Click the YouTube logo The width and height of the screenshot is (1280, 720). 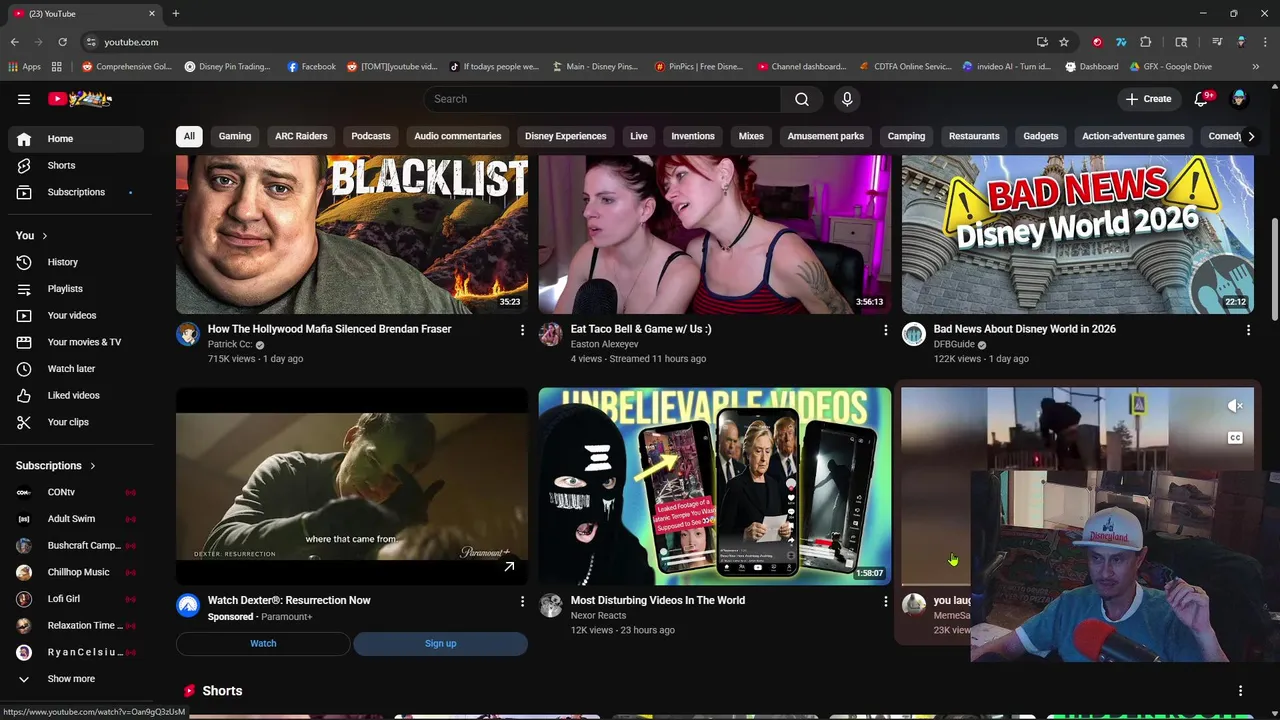[x=80, y=99]
